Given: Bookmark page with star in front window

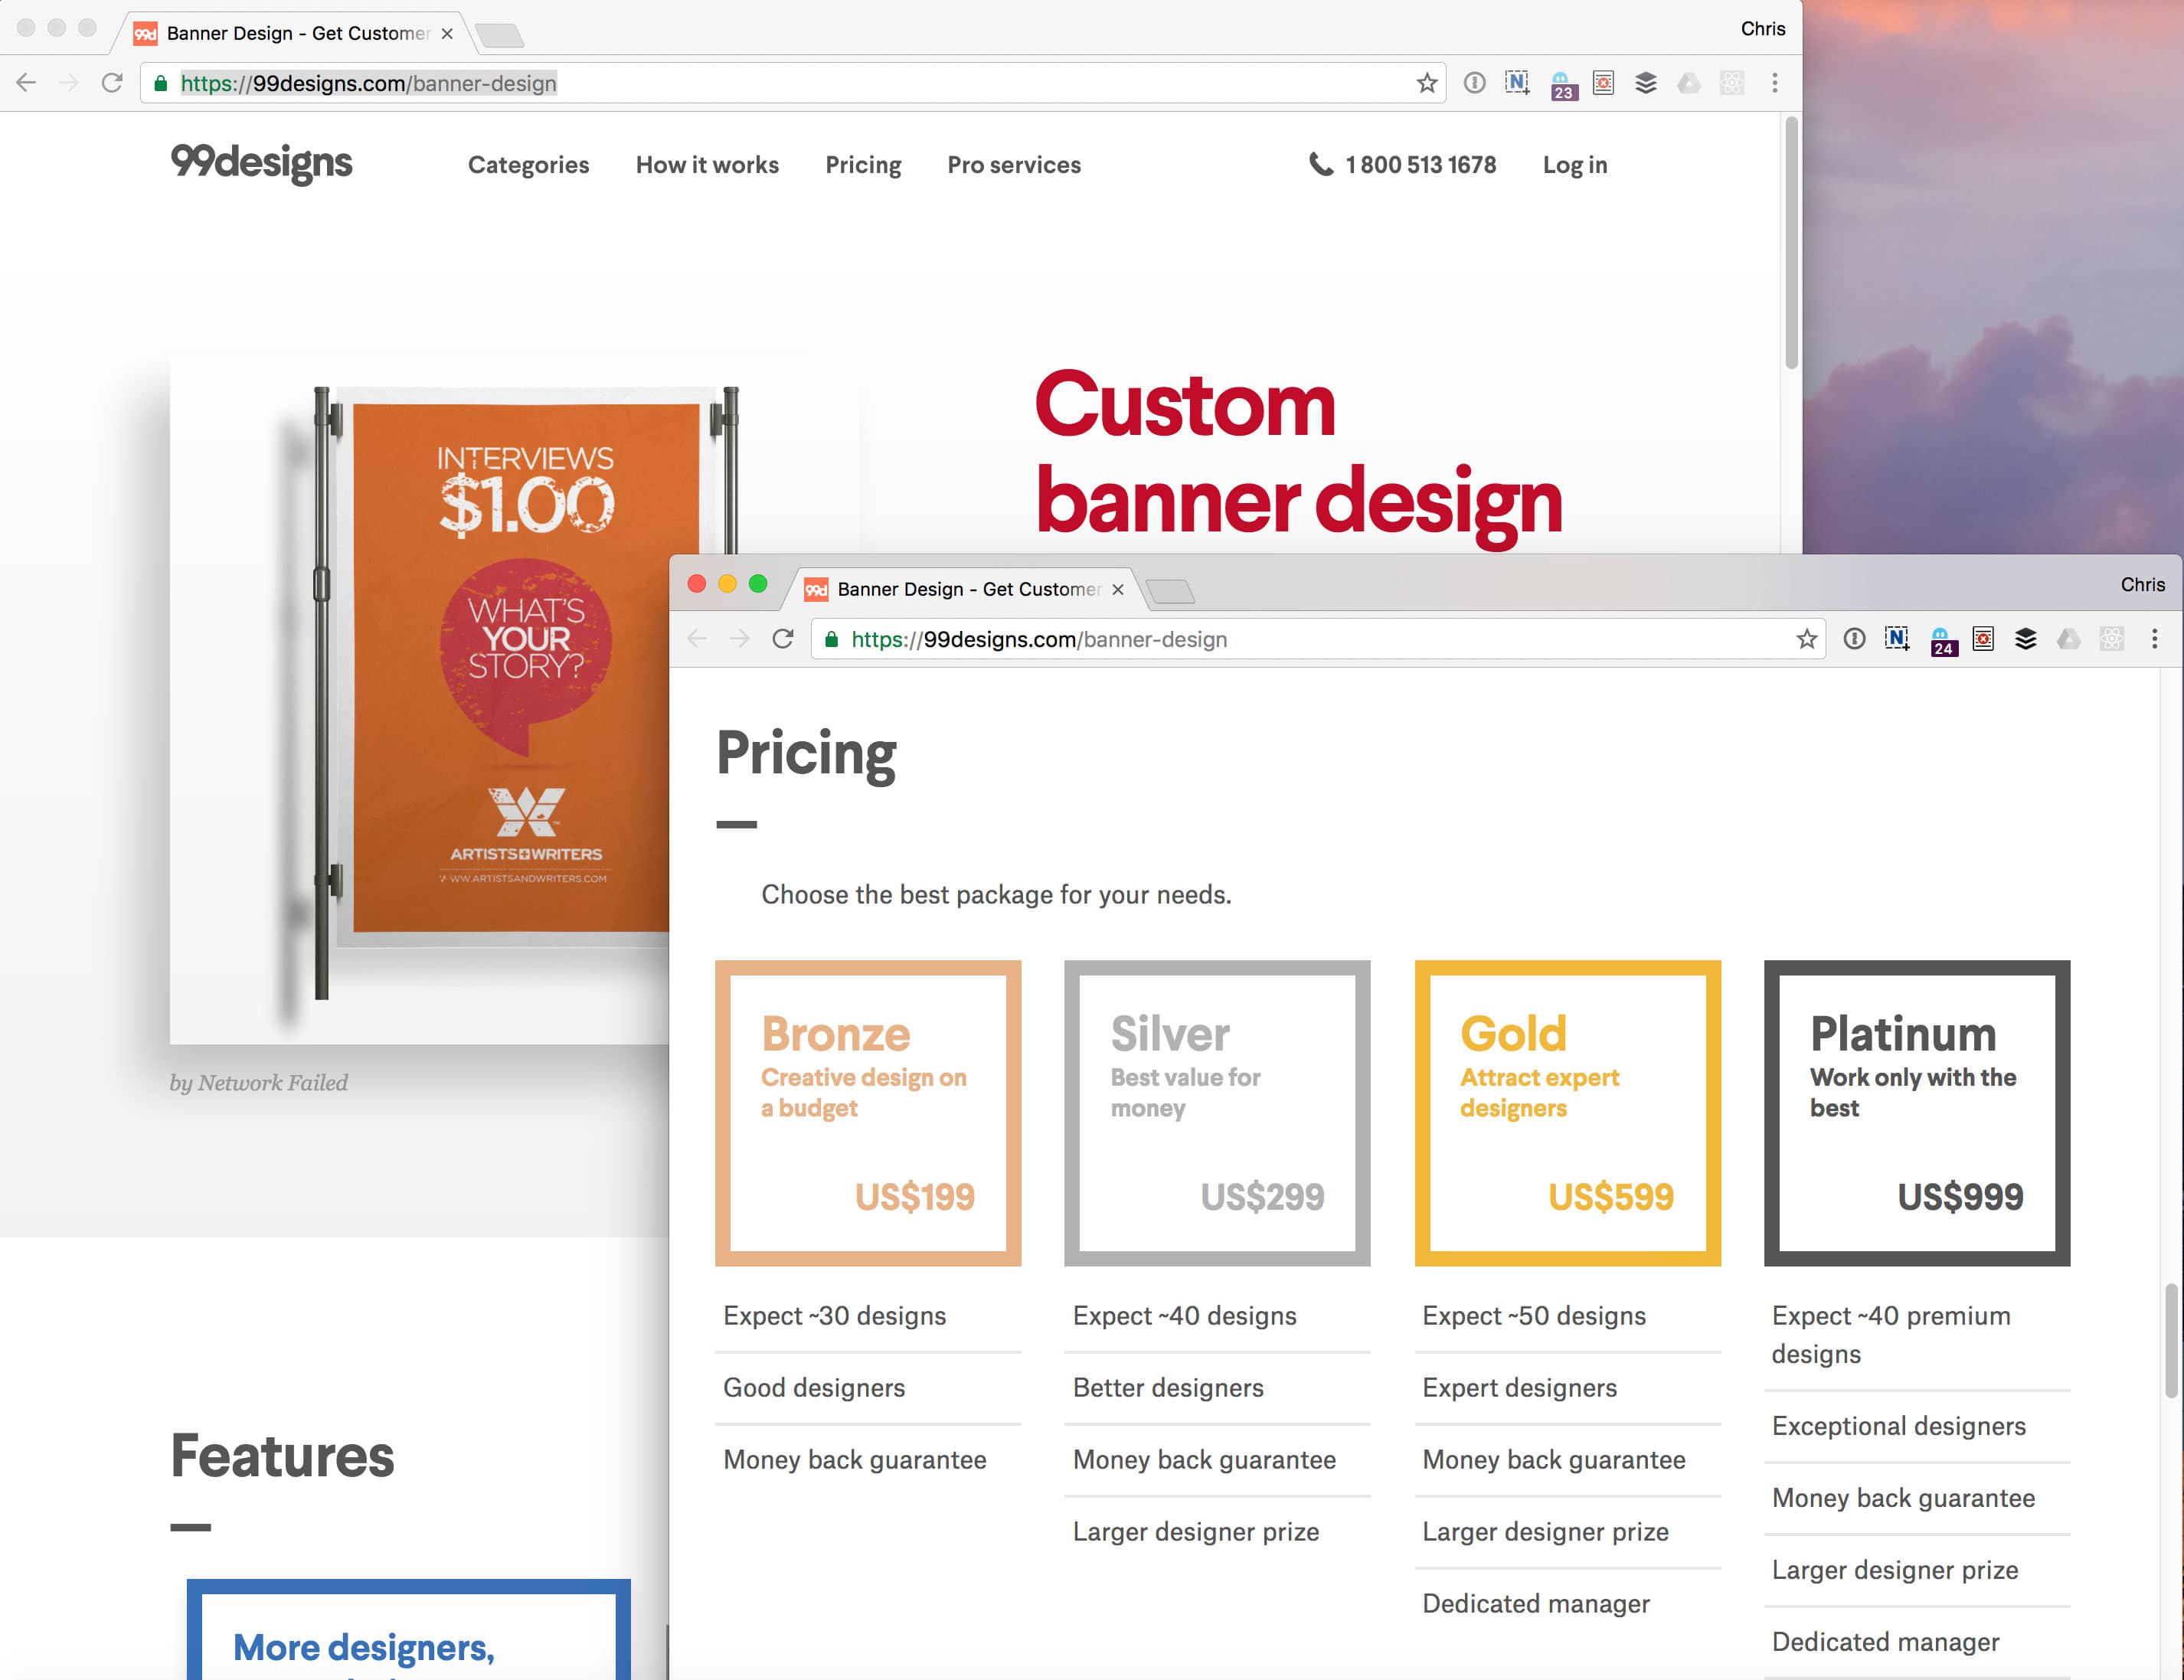Looking at the screenshot, I should tap(1806, 639).
